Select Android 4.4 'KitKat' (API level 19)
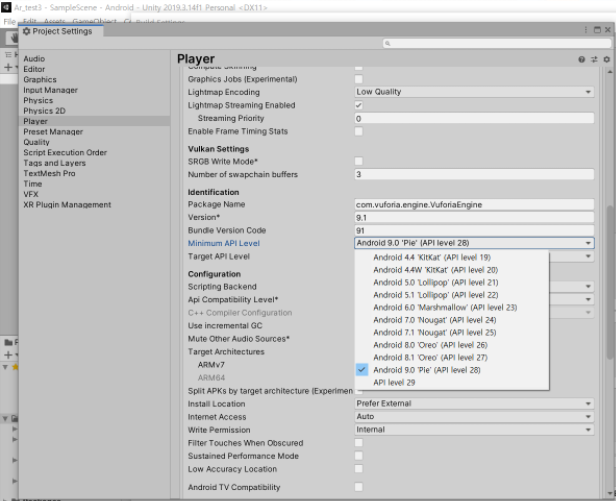 point(452,257)
